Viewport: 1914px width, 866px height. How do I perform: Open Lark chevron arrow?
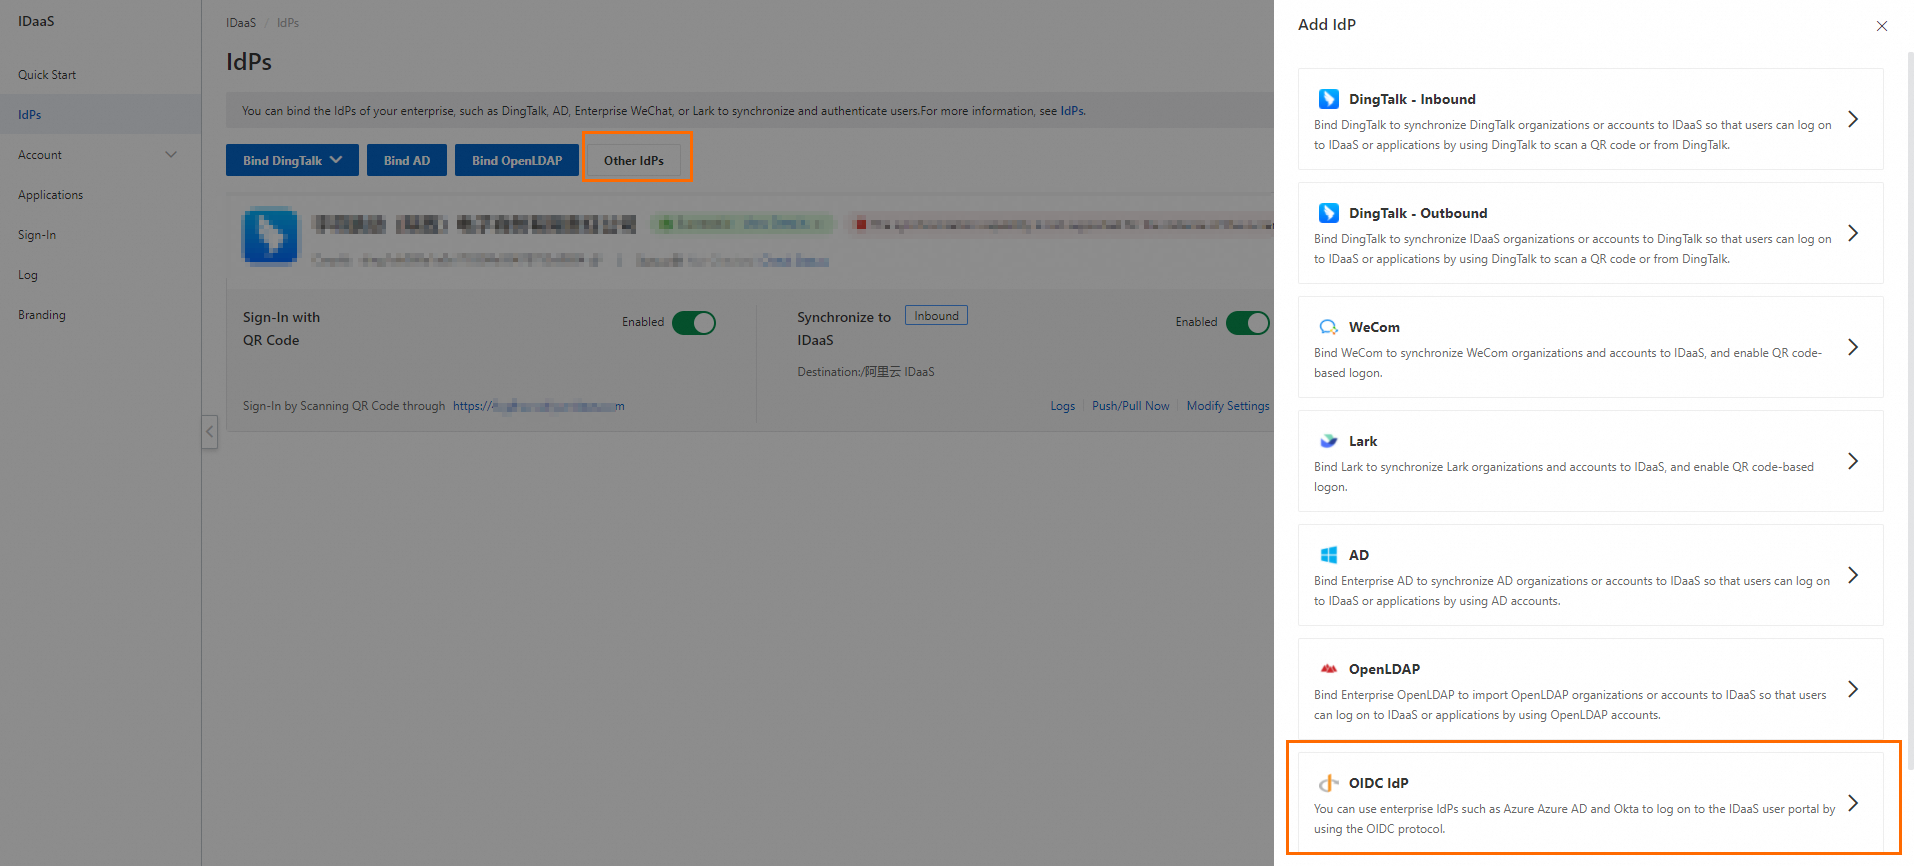point(1853,461)
